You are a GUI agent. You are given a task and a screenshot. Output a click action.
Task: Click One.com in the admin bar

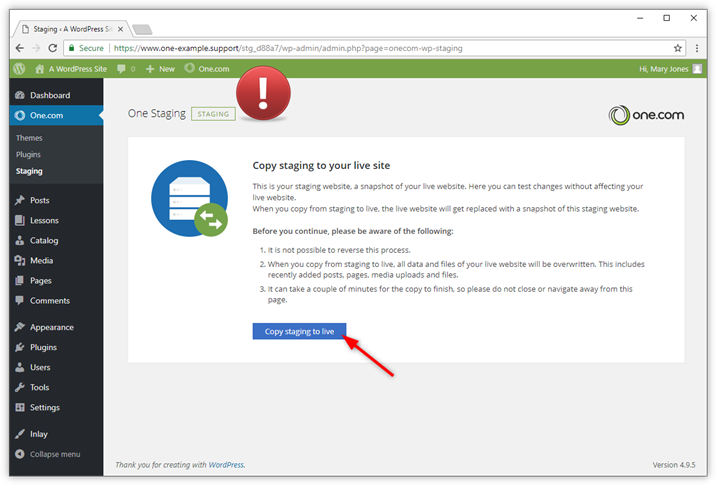[207, 69]
